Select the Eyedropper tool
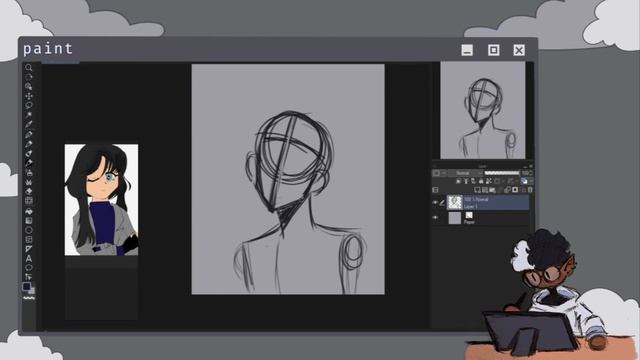Screen dimensions: 640x360 29,124
